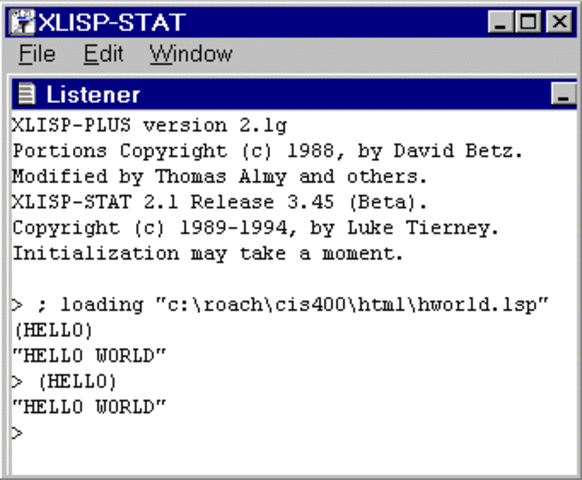This screenshot has width=582, height=480.
Task: Click the line 'XLISP-PLUS version 2.1g'
Action: [x=149, y=125]
